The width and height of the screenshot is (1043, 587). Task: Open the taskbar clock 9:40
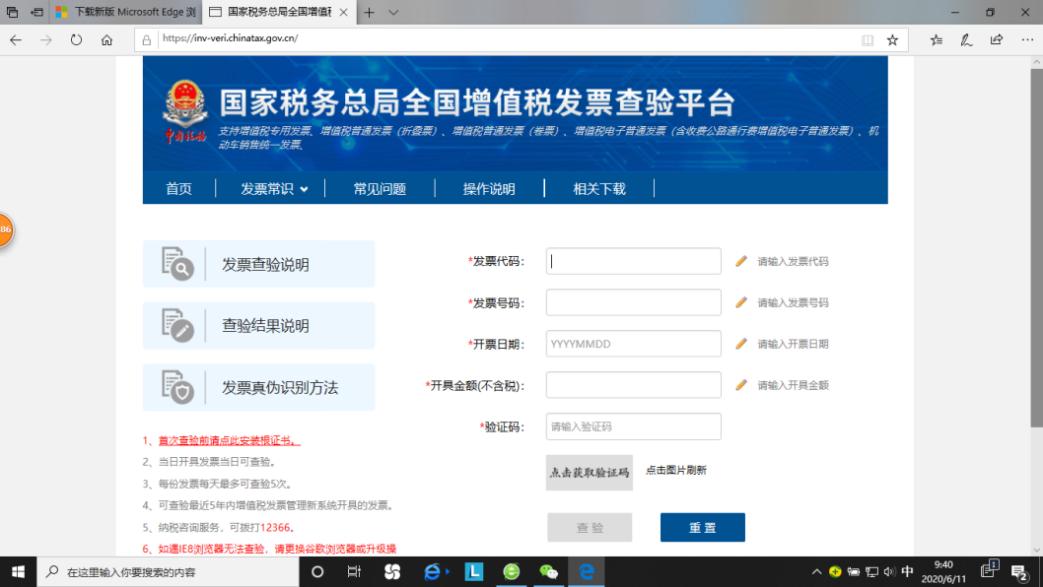pos(943,572)
